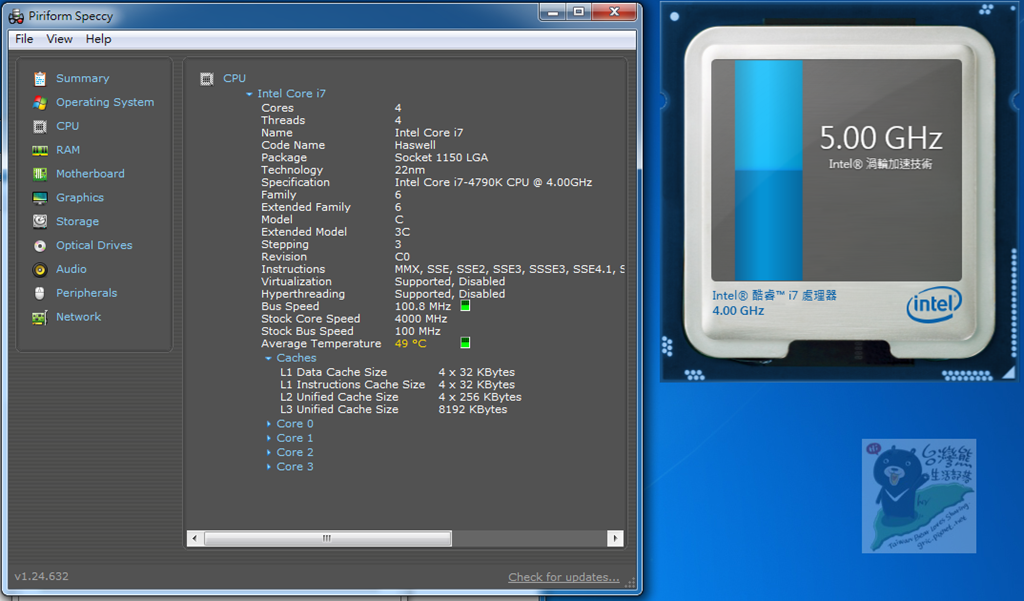Expand the Core 0 node
This screenshot has height=601, width=1024.
click(268, 424)
